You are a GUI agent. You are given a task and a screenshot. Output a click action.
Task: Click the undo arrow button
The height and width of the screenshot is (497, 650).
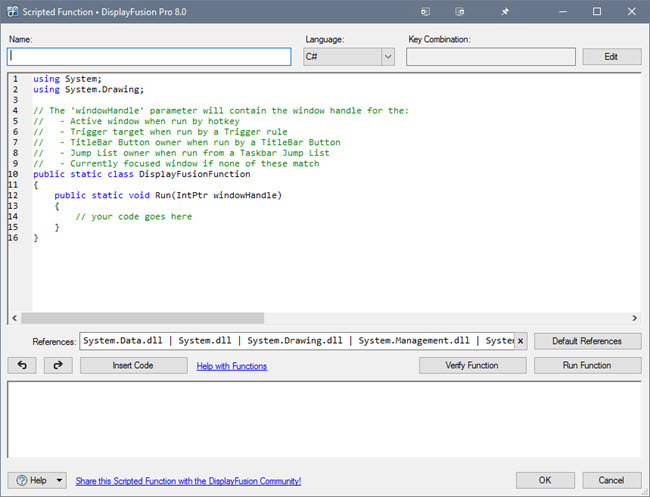pyautogui.click(x=22, y=365)
